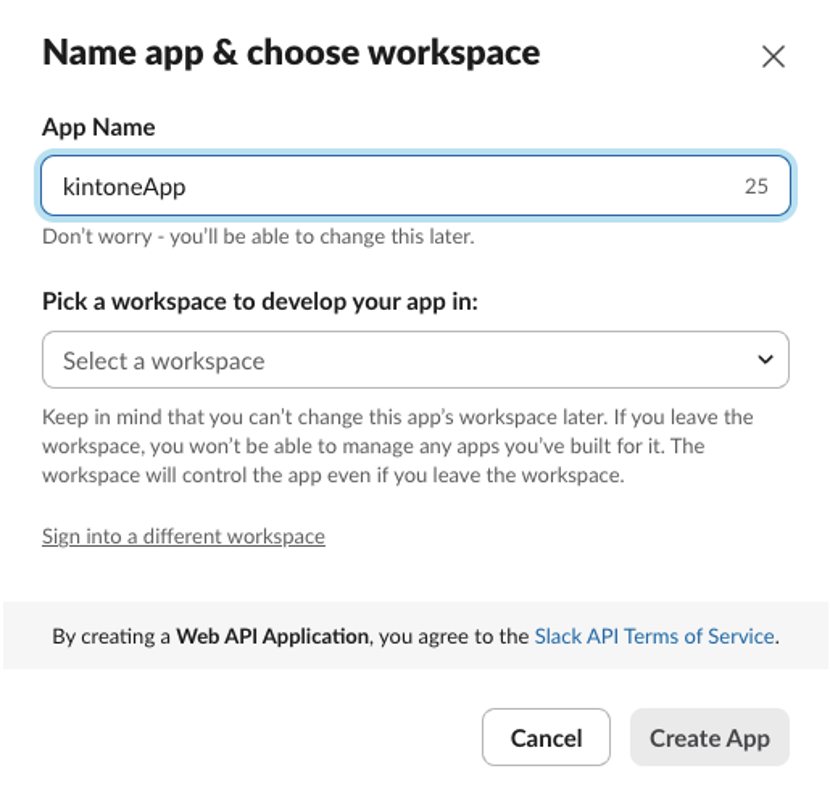830x800 pixels.
Task: Click the kintoneApp text inside the field
Action: pyautogui.click(x=124, y=187)
